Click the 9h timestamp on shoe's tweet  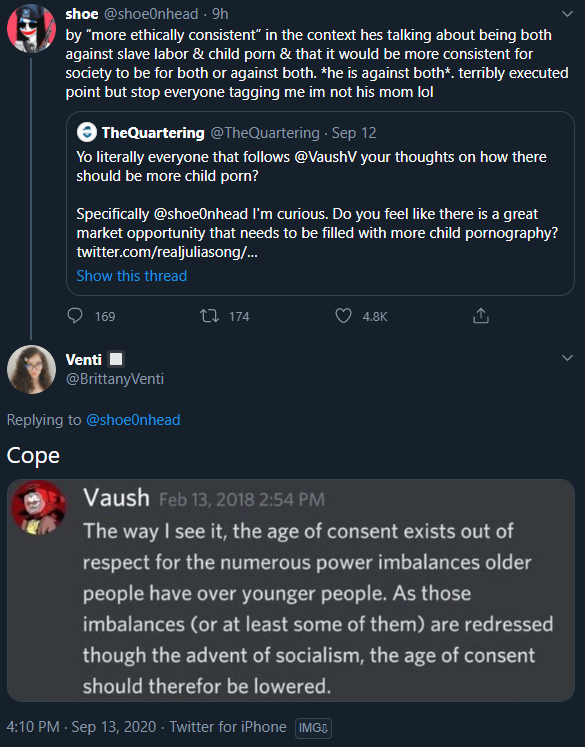click(220, 14)
